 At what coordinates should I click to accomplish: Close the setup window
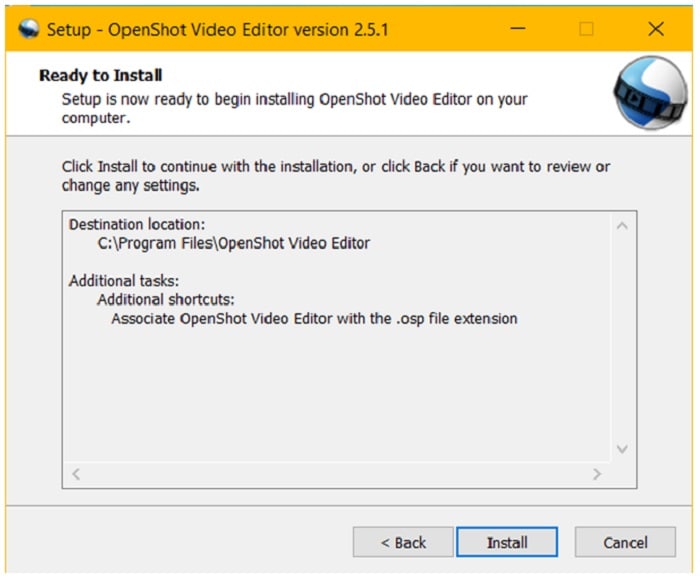[656, 29]
